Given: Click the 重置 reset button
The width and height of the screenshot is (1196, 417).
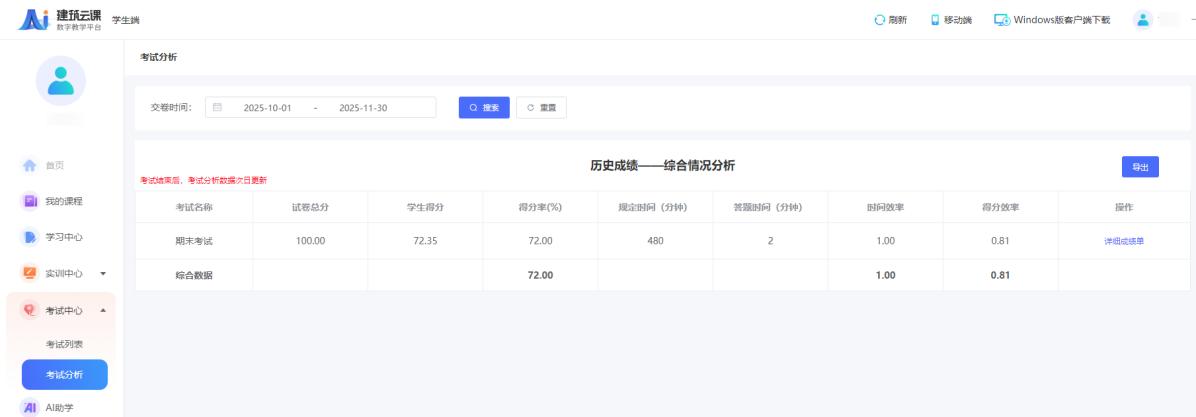Looking at the screenshot, I should point(541,108).
